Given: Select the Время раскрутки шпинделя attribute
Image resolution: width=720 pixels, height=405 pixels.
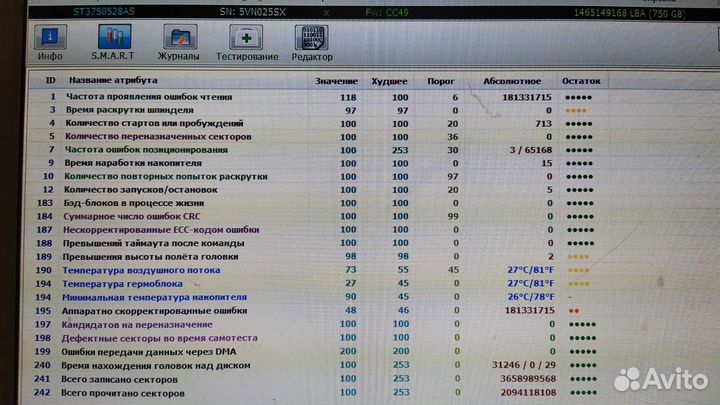Looking at the screenshot, I should tap(128, 110).
